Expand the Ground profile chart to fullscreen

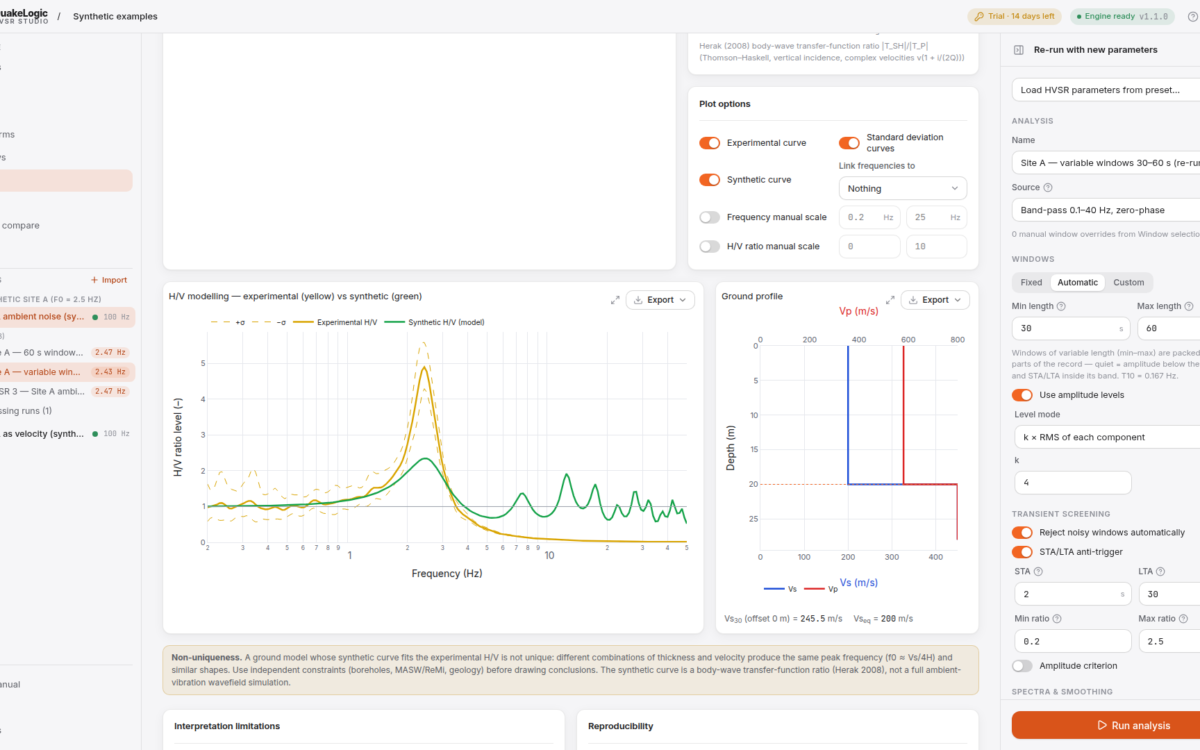pyautogui.click(x=890, y=300)
